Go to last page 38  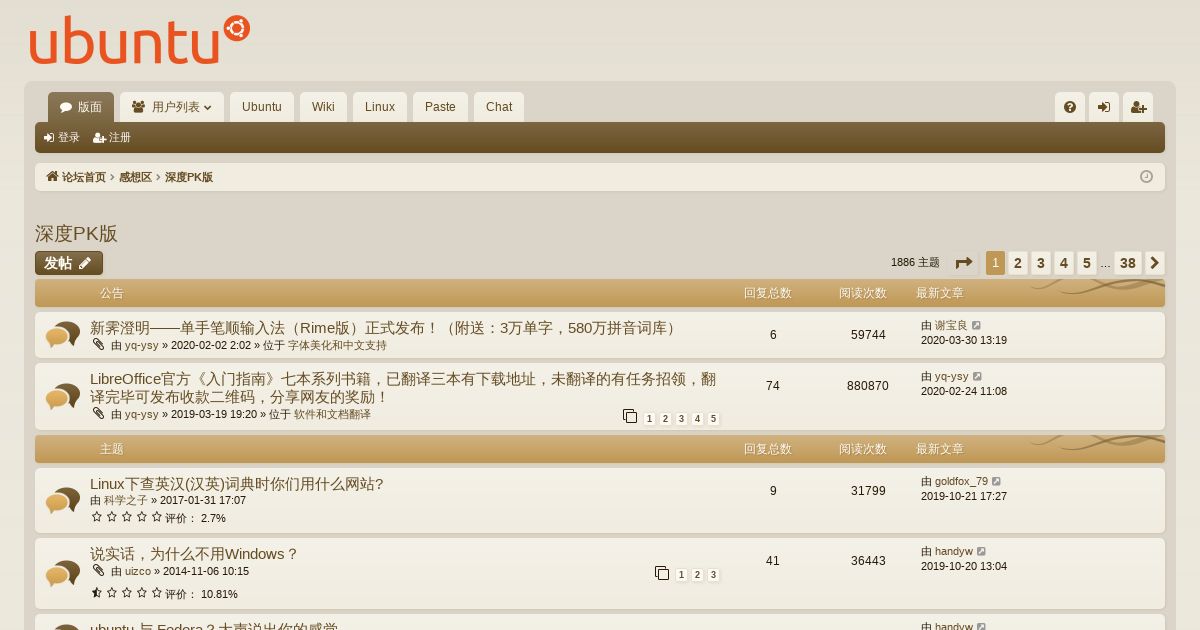(1128, 263)
